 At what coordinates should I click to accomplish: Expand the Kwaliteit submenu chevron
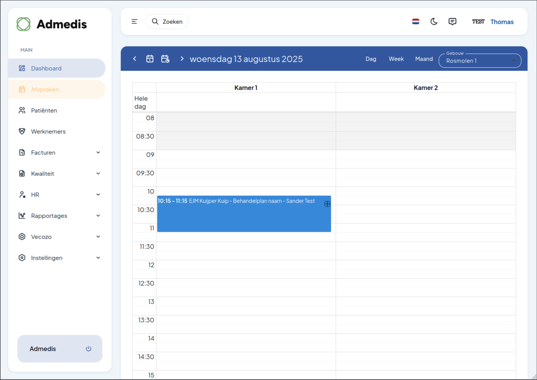(98, 174)
